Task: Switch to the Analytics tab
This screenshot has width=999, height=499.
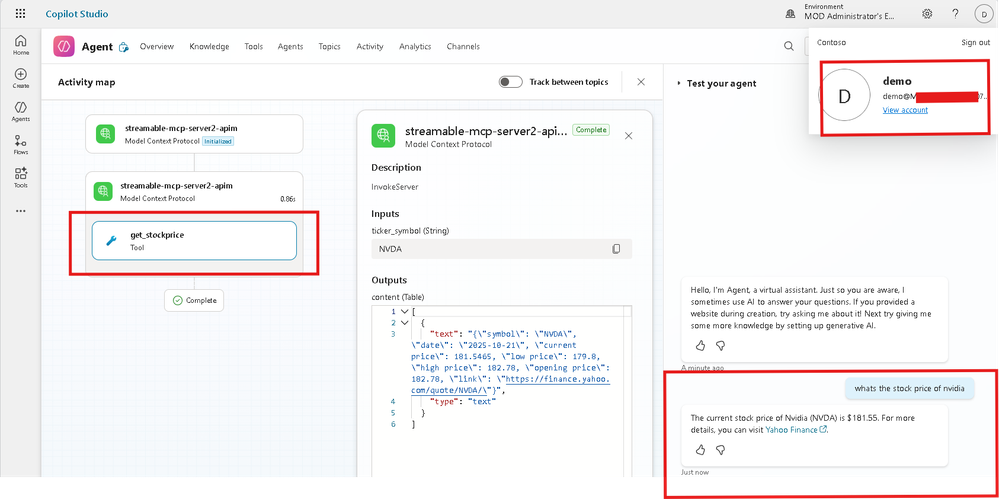Action: click(415, 47)
